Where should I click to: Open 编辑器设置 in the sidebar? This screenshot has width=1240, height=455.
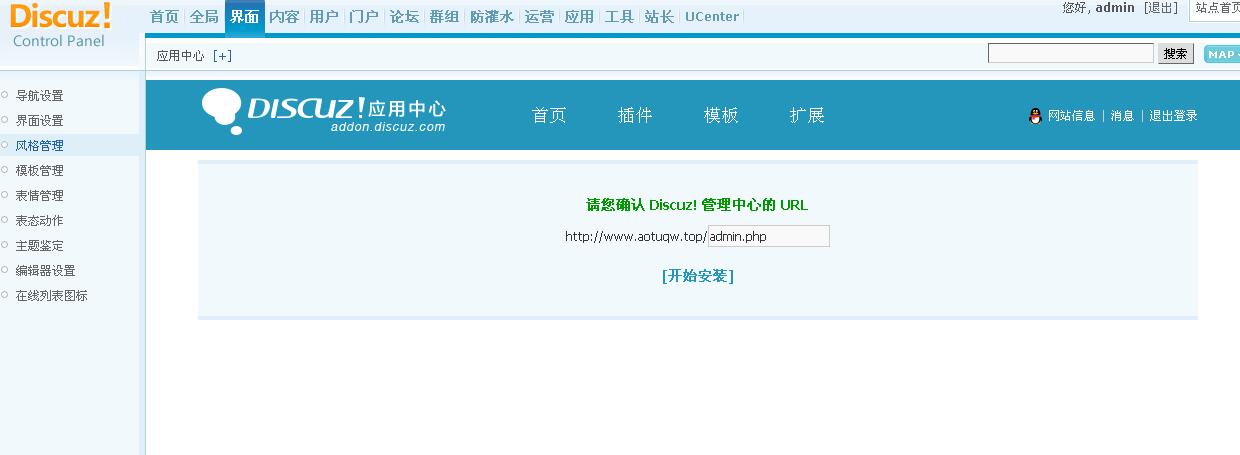pos(45,271)
